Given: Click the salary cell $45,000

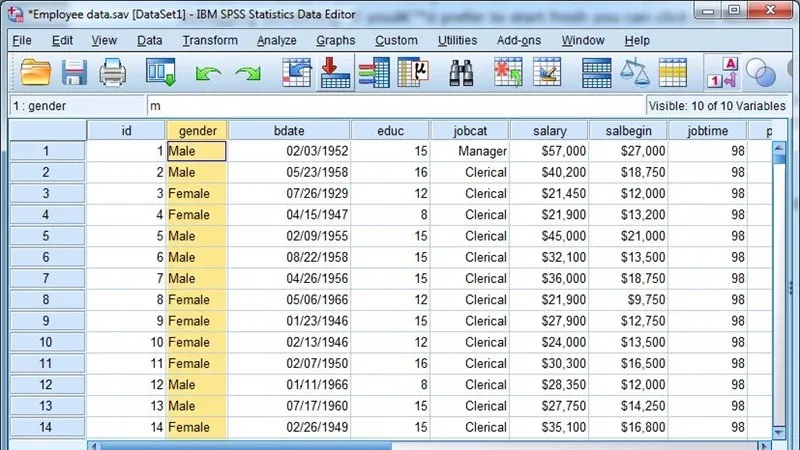Looking at the screenshot, I should [x=549, y=236].
